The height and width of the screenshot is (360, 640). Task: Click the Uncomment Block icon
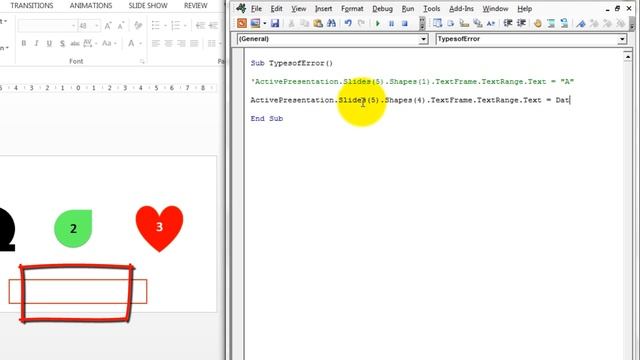[564, 23]
